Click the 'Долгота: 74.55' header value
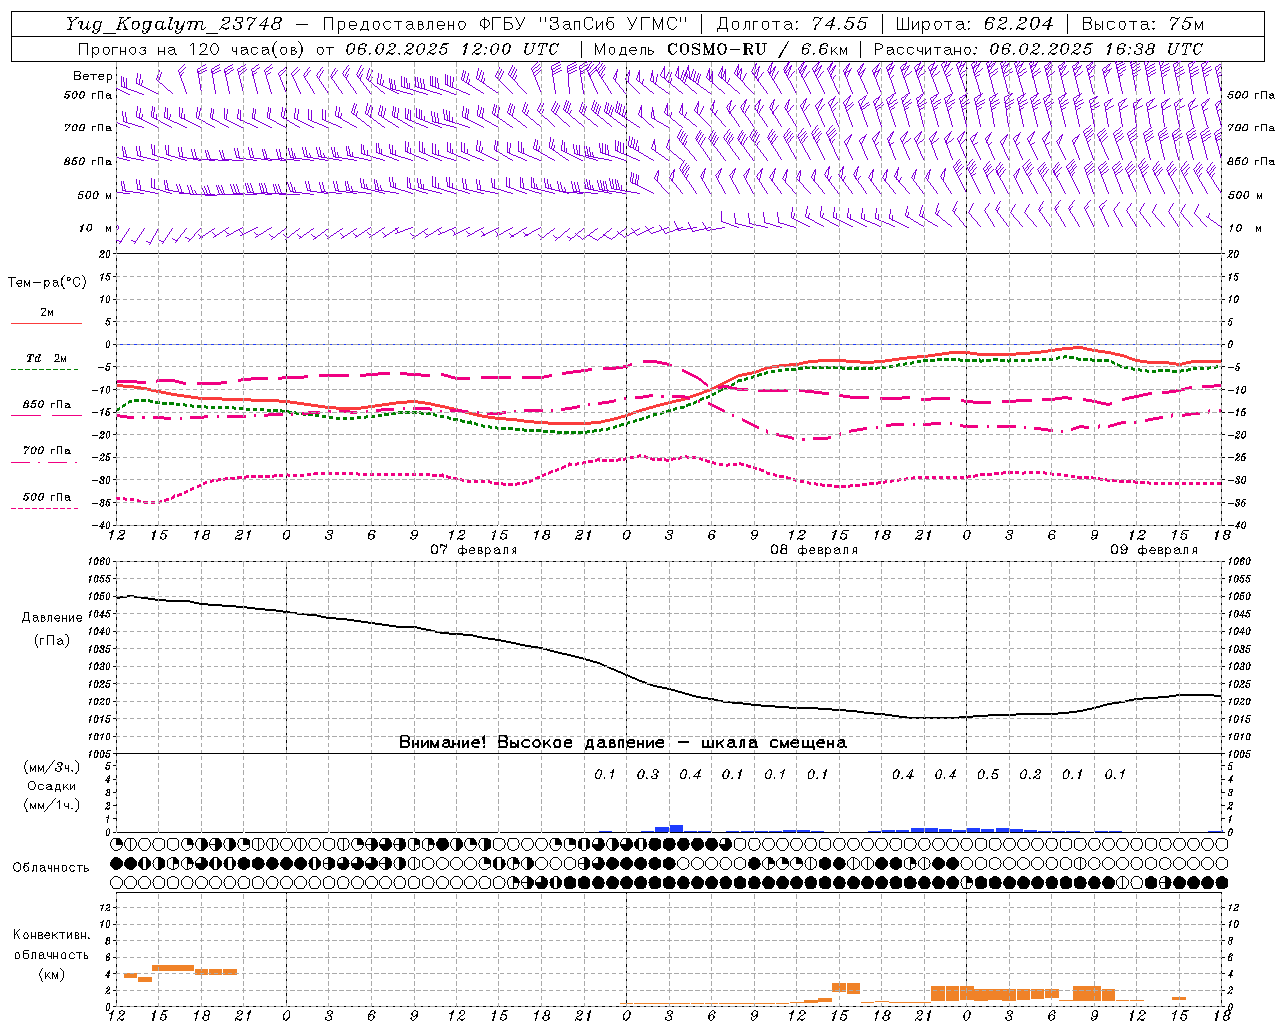The image size is (1280, 1024). coord(791,24)
